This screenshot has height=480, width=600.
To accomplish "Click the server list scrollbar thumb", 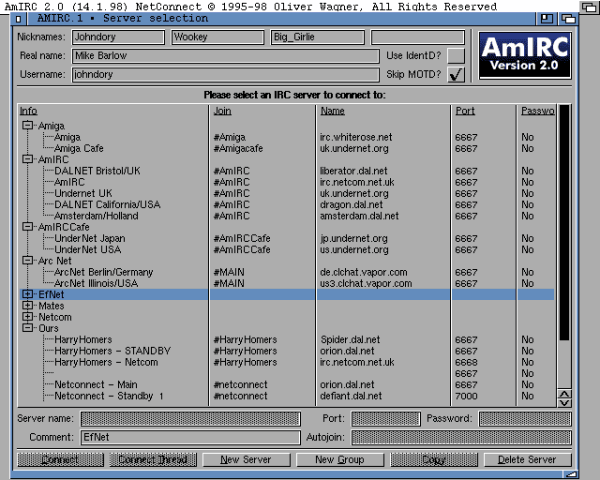I will pyautogui.click(x=564, y=223).
